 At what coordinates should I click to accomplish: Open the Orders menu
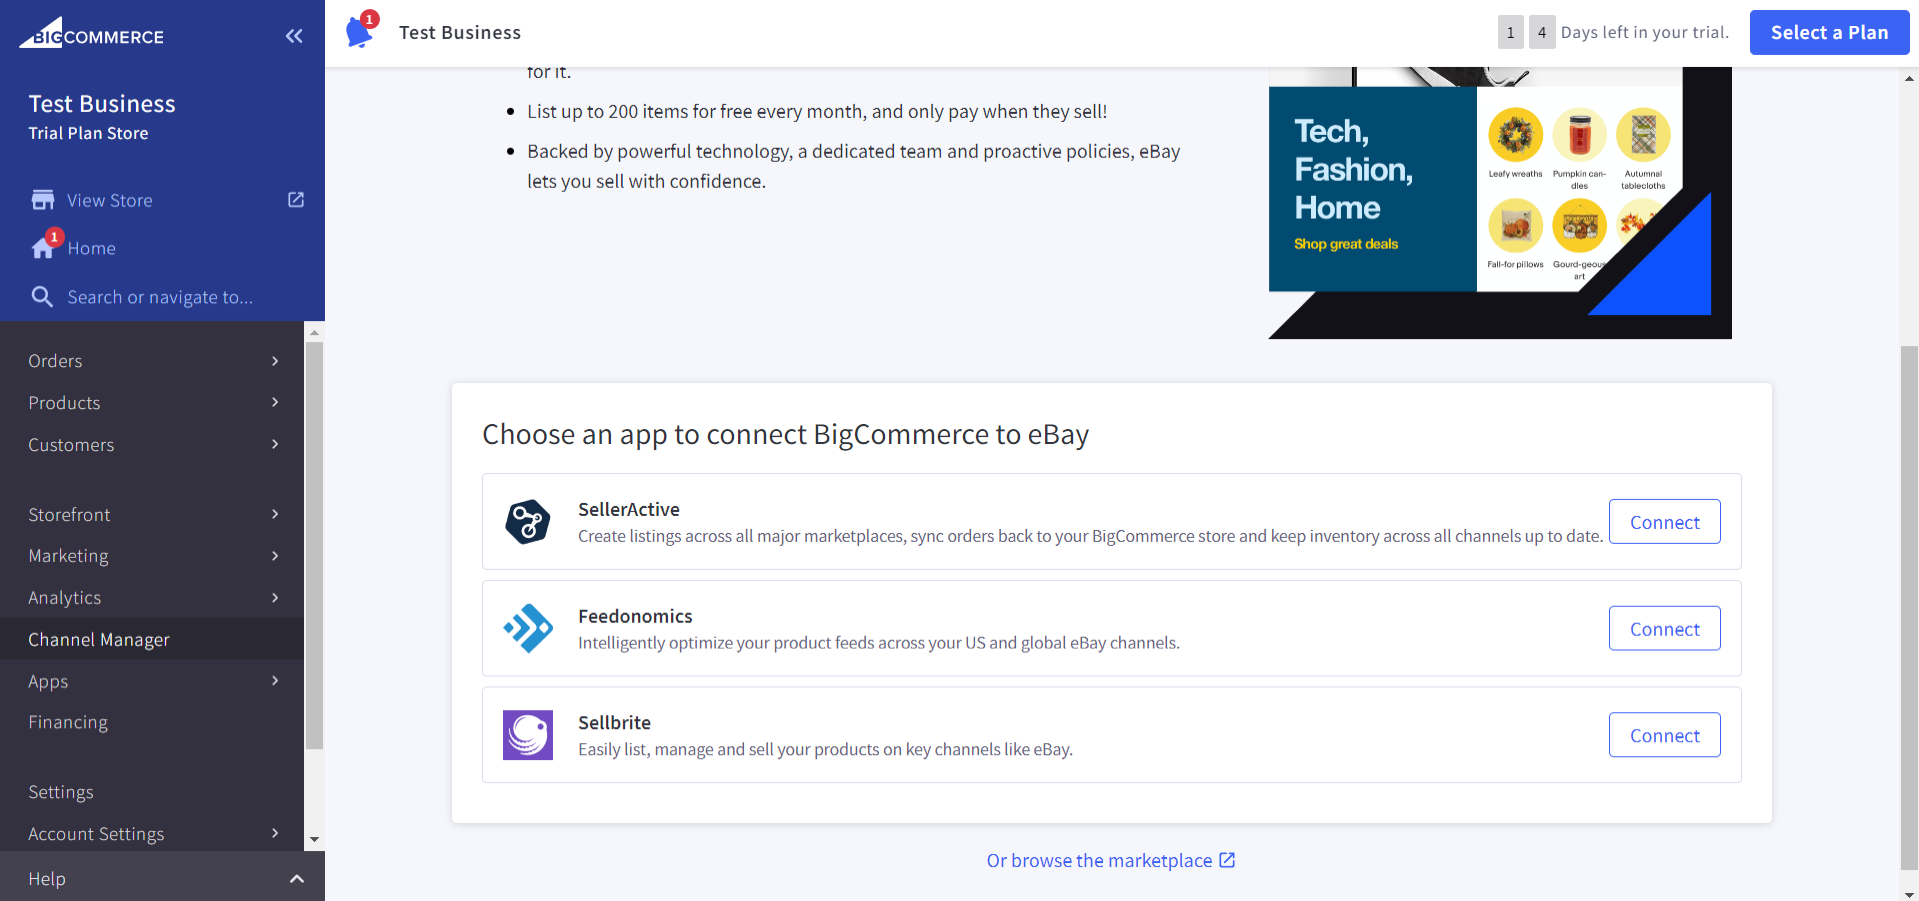tap(152, 361)
